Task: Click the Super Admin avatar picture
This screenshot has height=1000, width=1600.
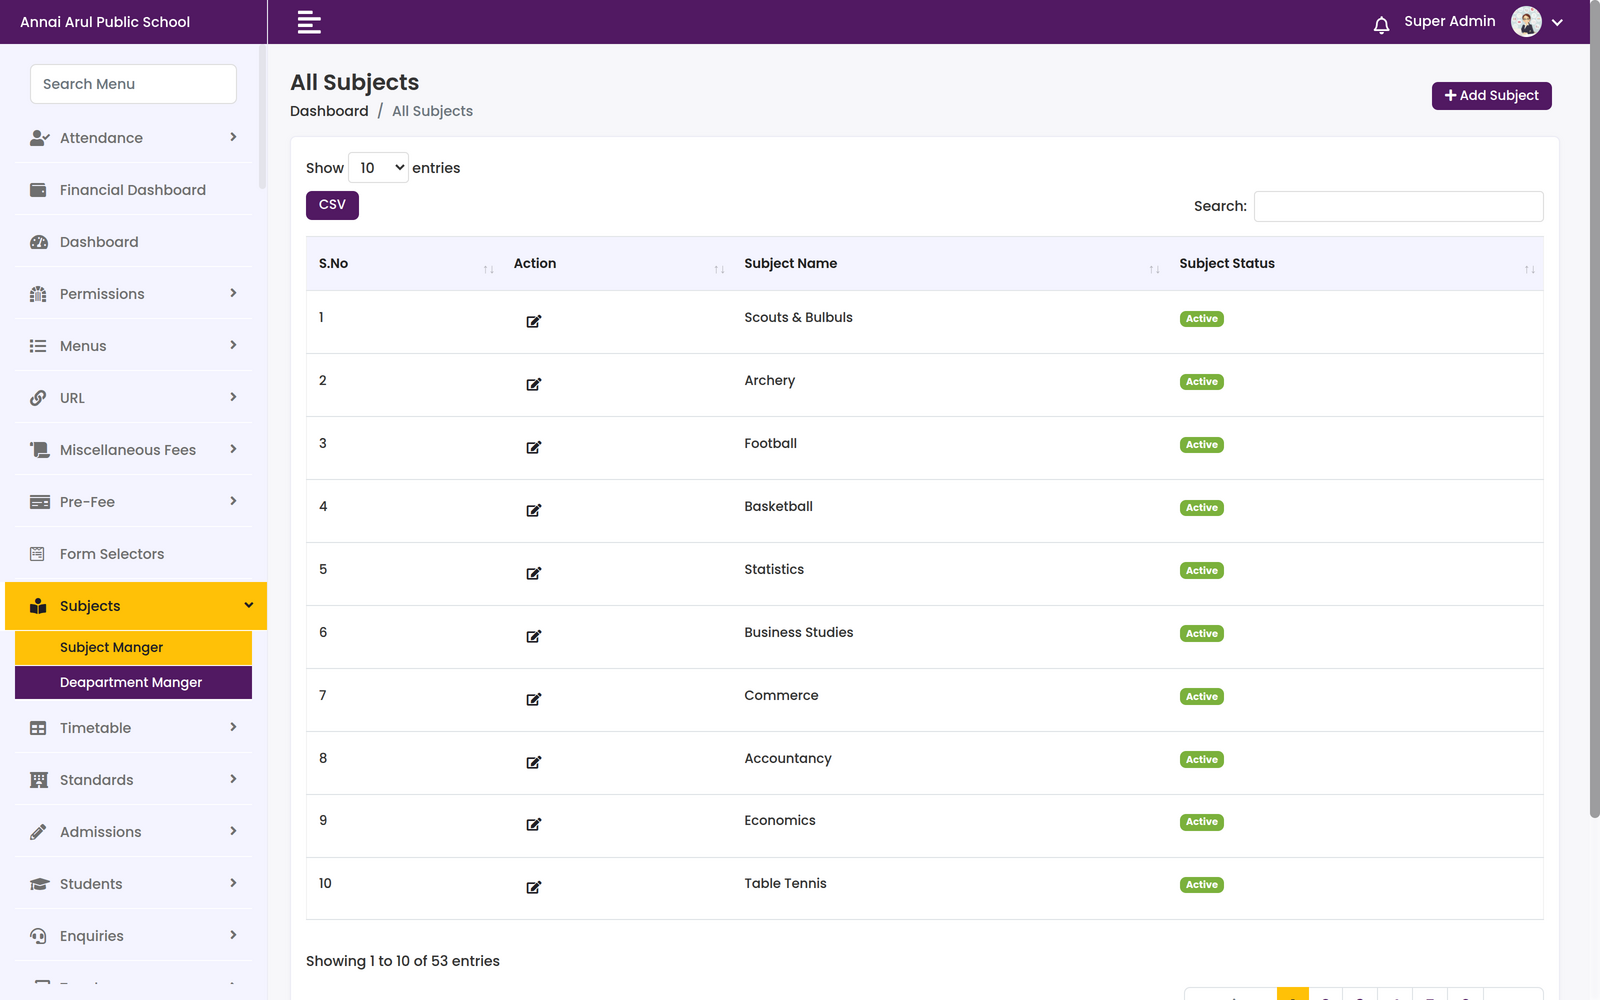Action: tap(1526, 21)
